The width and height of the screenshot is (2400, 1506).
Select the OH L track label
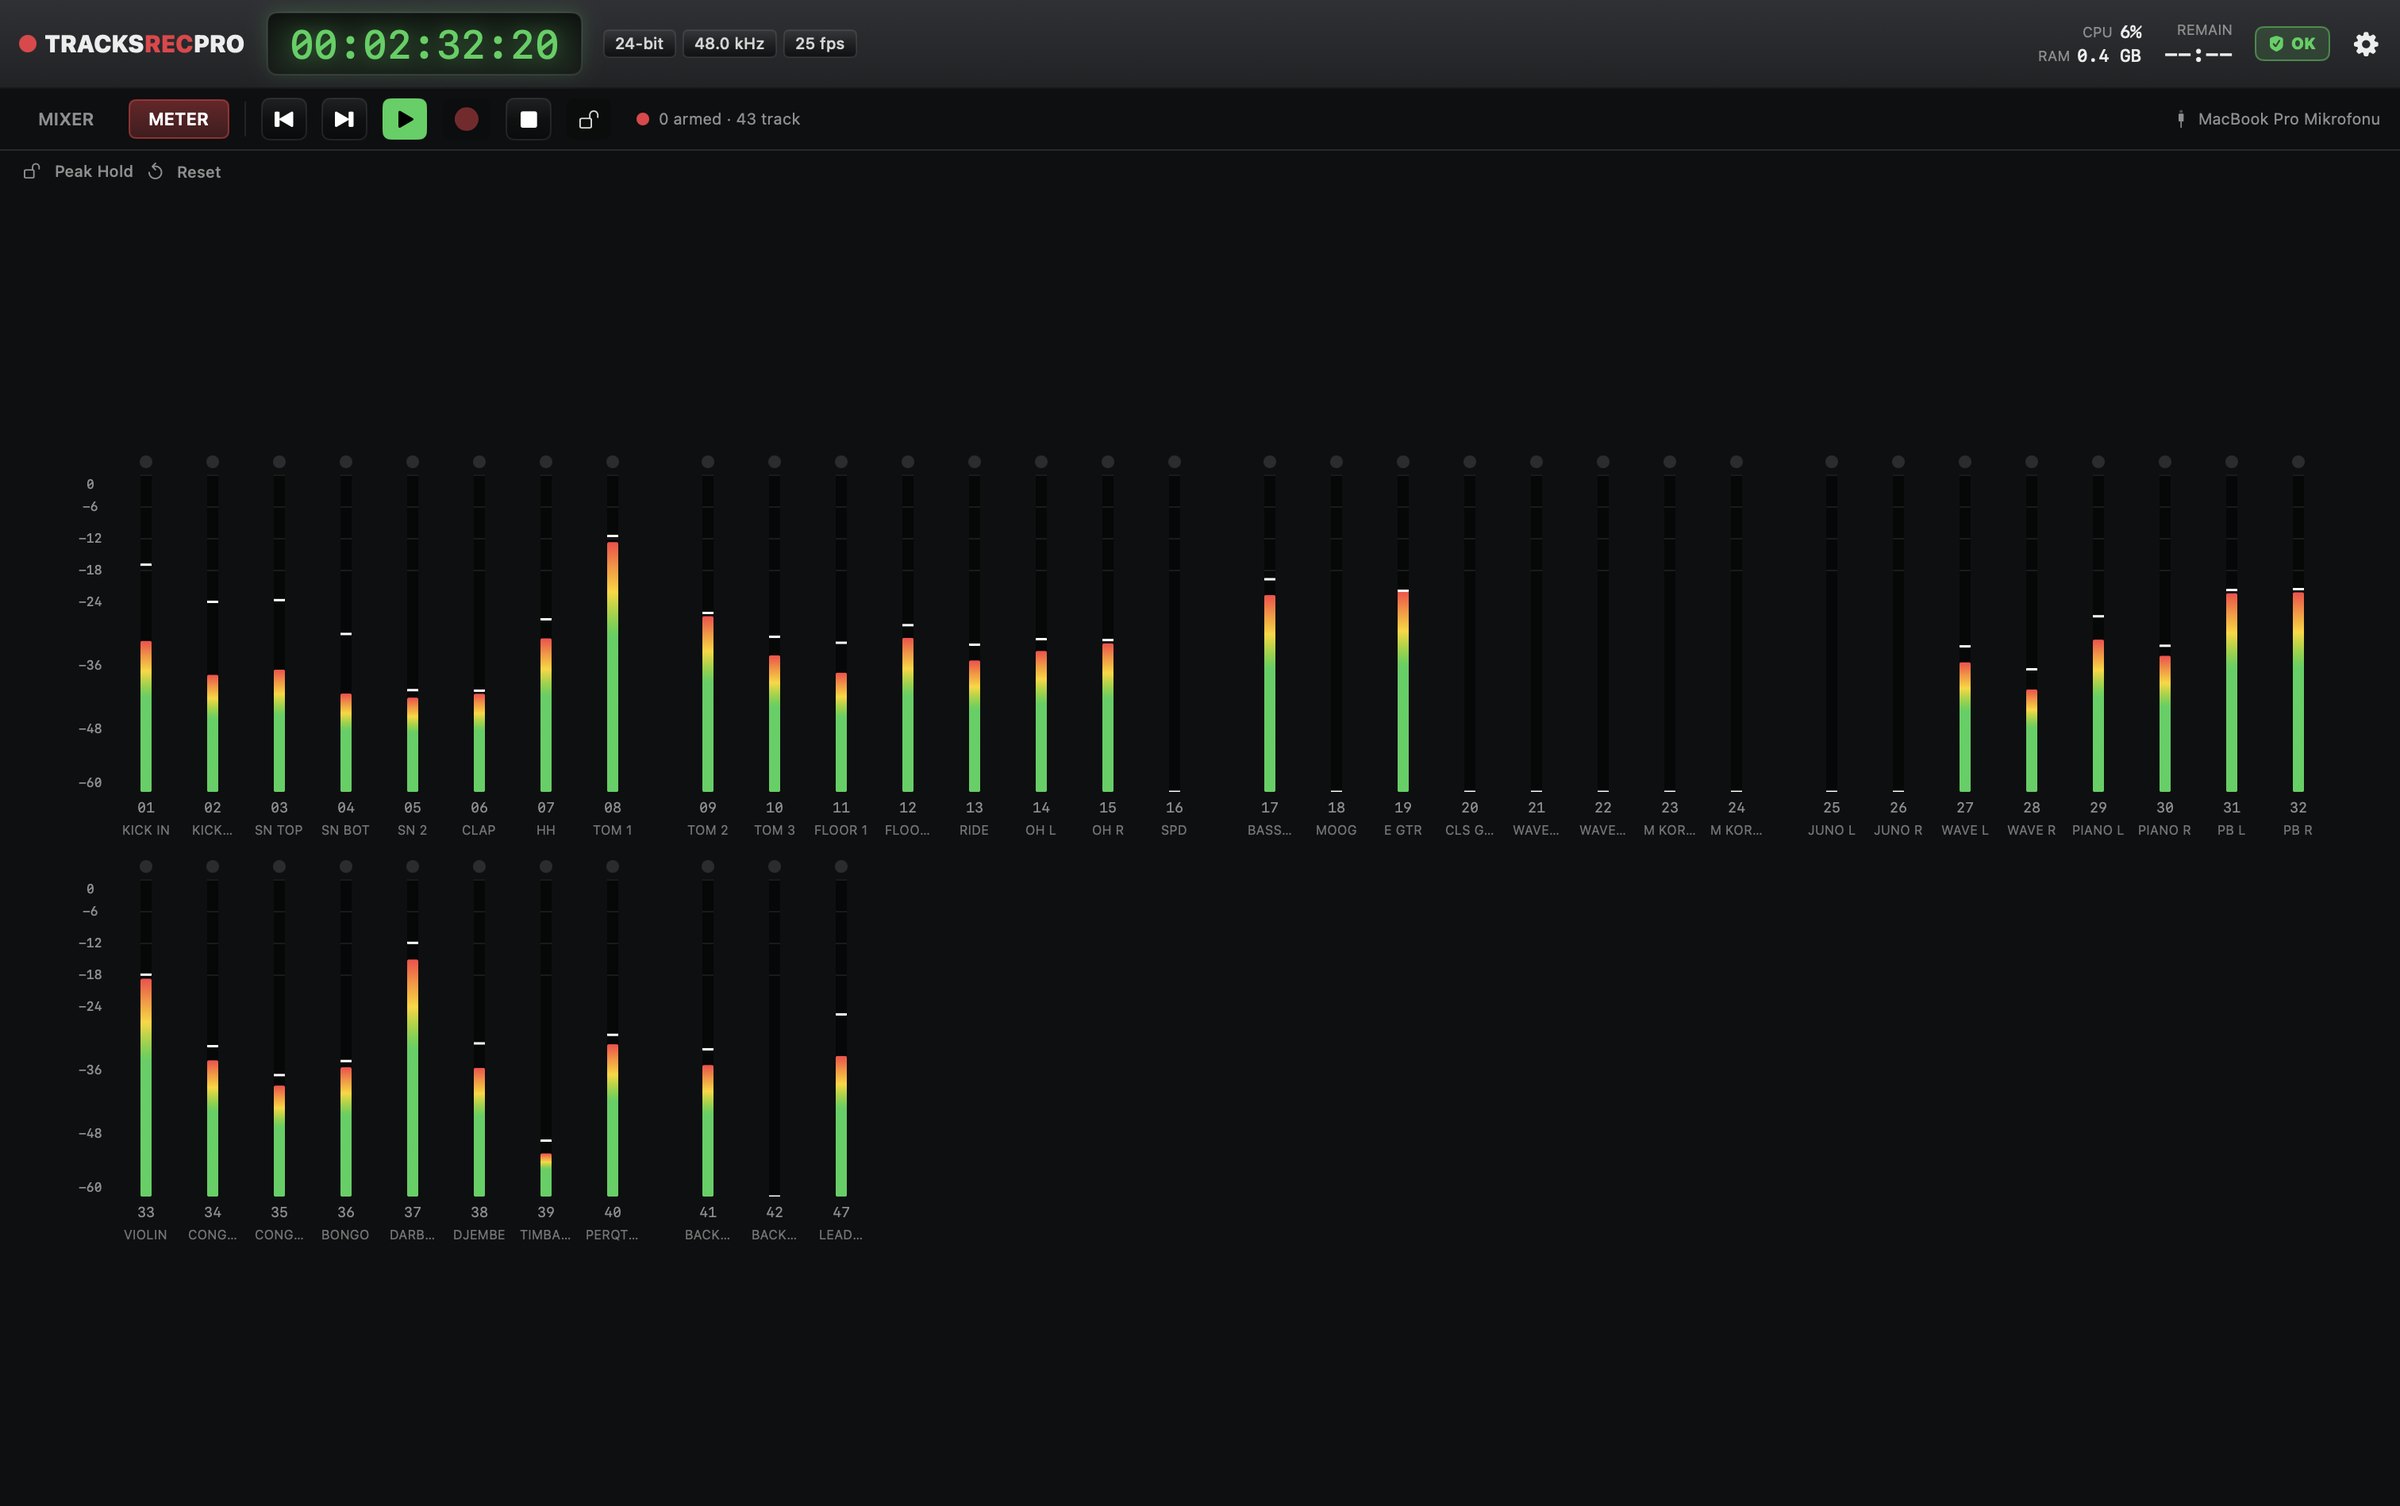click(x=1041, y=830)
